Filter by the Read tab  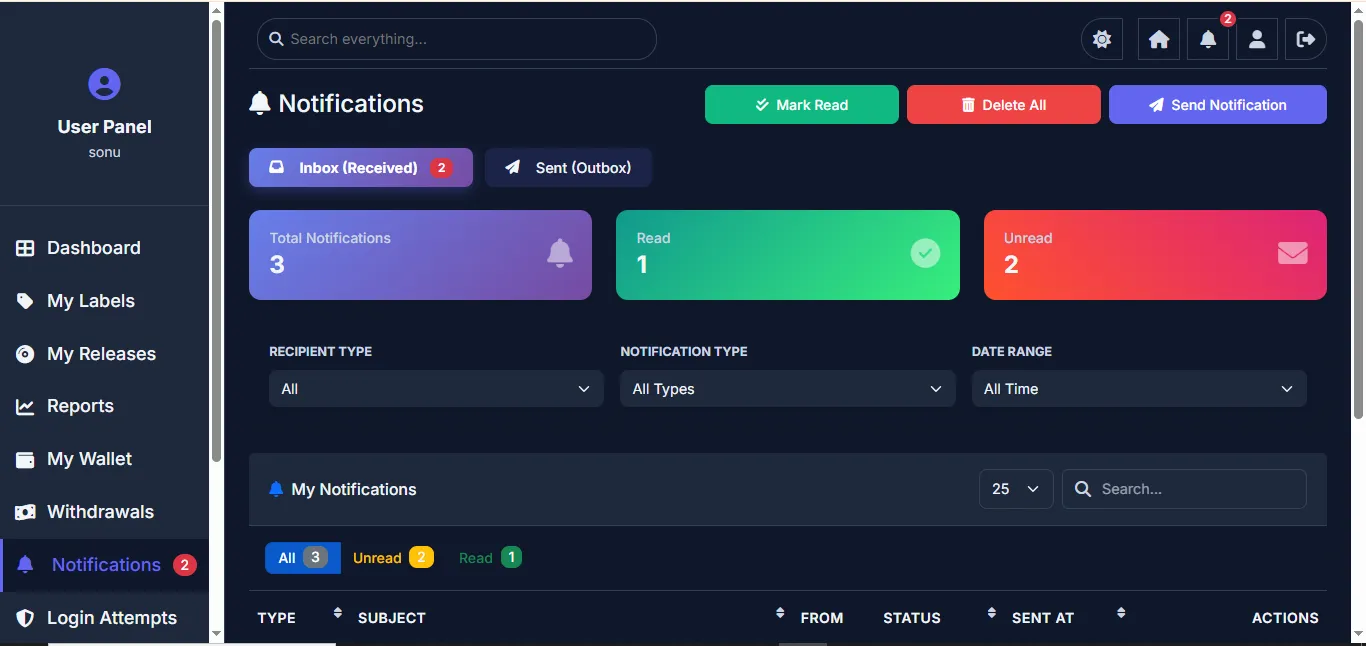490,558
